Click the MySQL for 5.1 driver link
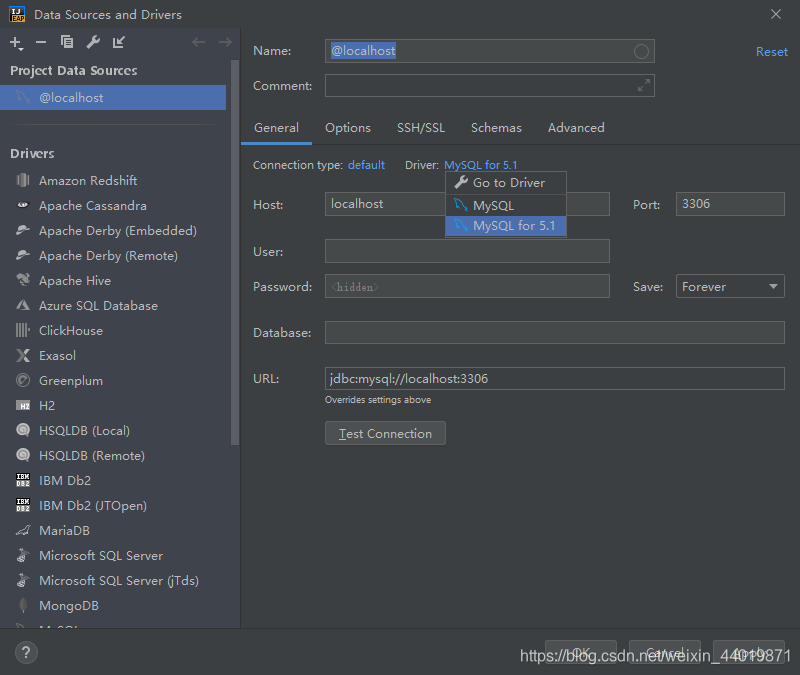800x675 pixels. [481, 165]
